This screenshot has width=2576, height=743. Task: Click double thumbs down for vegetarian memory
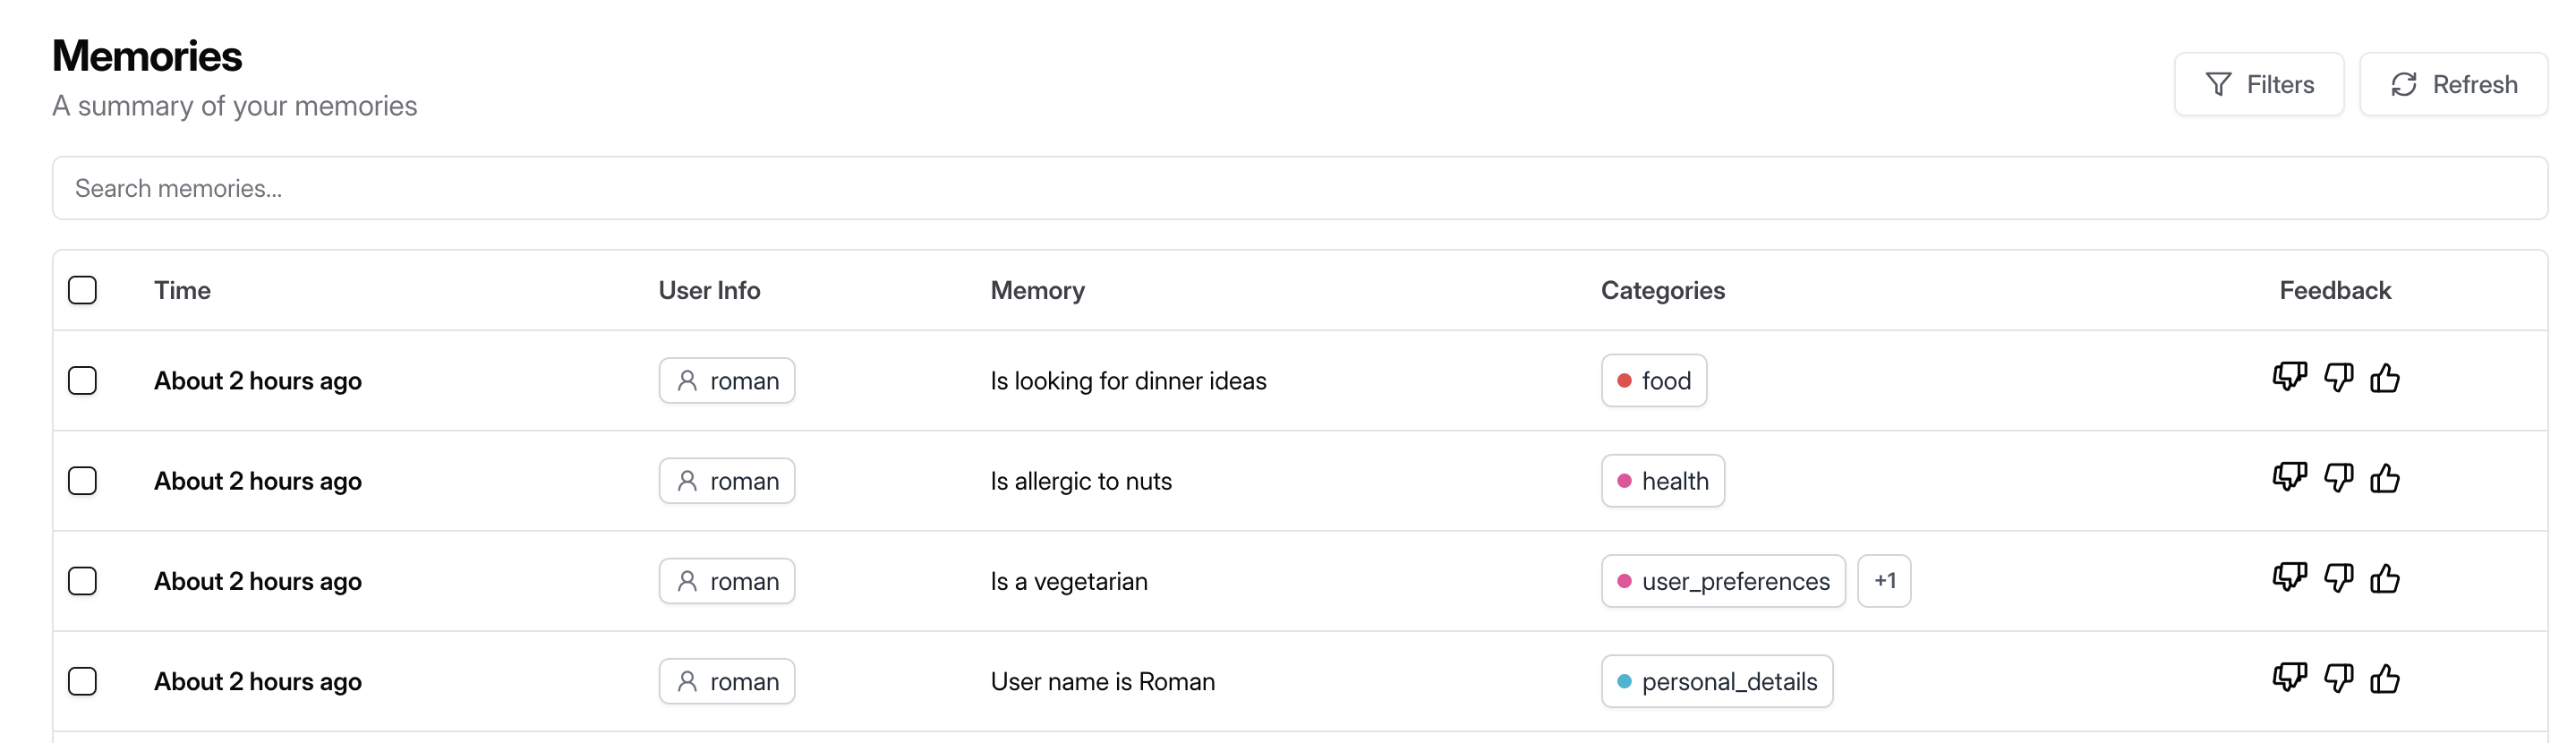[x=2289, y=578]
